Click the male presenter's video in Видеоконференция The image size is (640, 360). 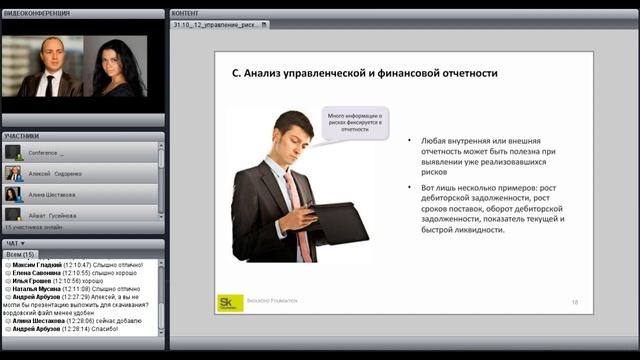pyautogui.click(x=43, y=66)
